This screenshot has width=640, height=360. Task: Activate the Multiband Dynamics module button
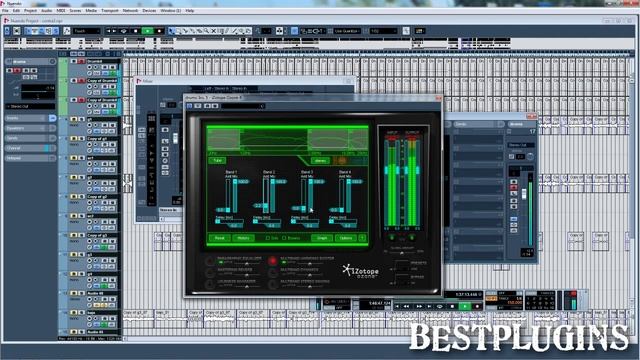[x=272, y=272]
